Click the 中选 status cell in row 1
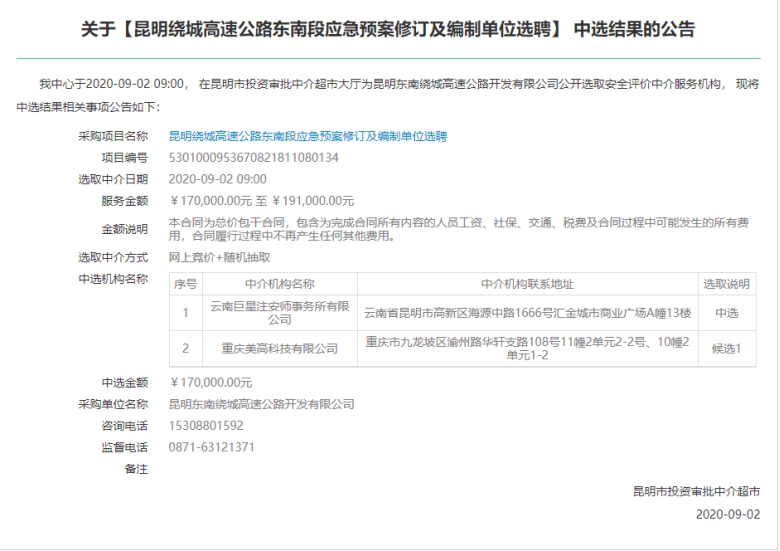 coord(726,312)
